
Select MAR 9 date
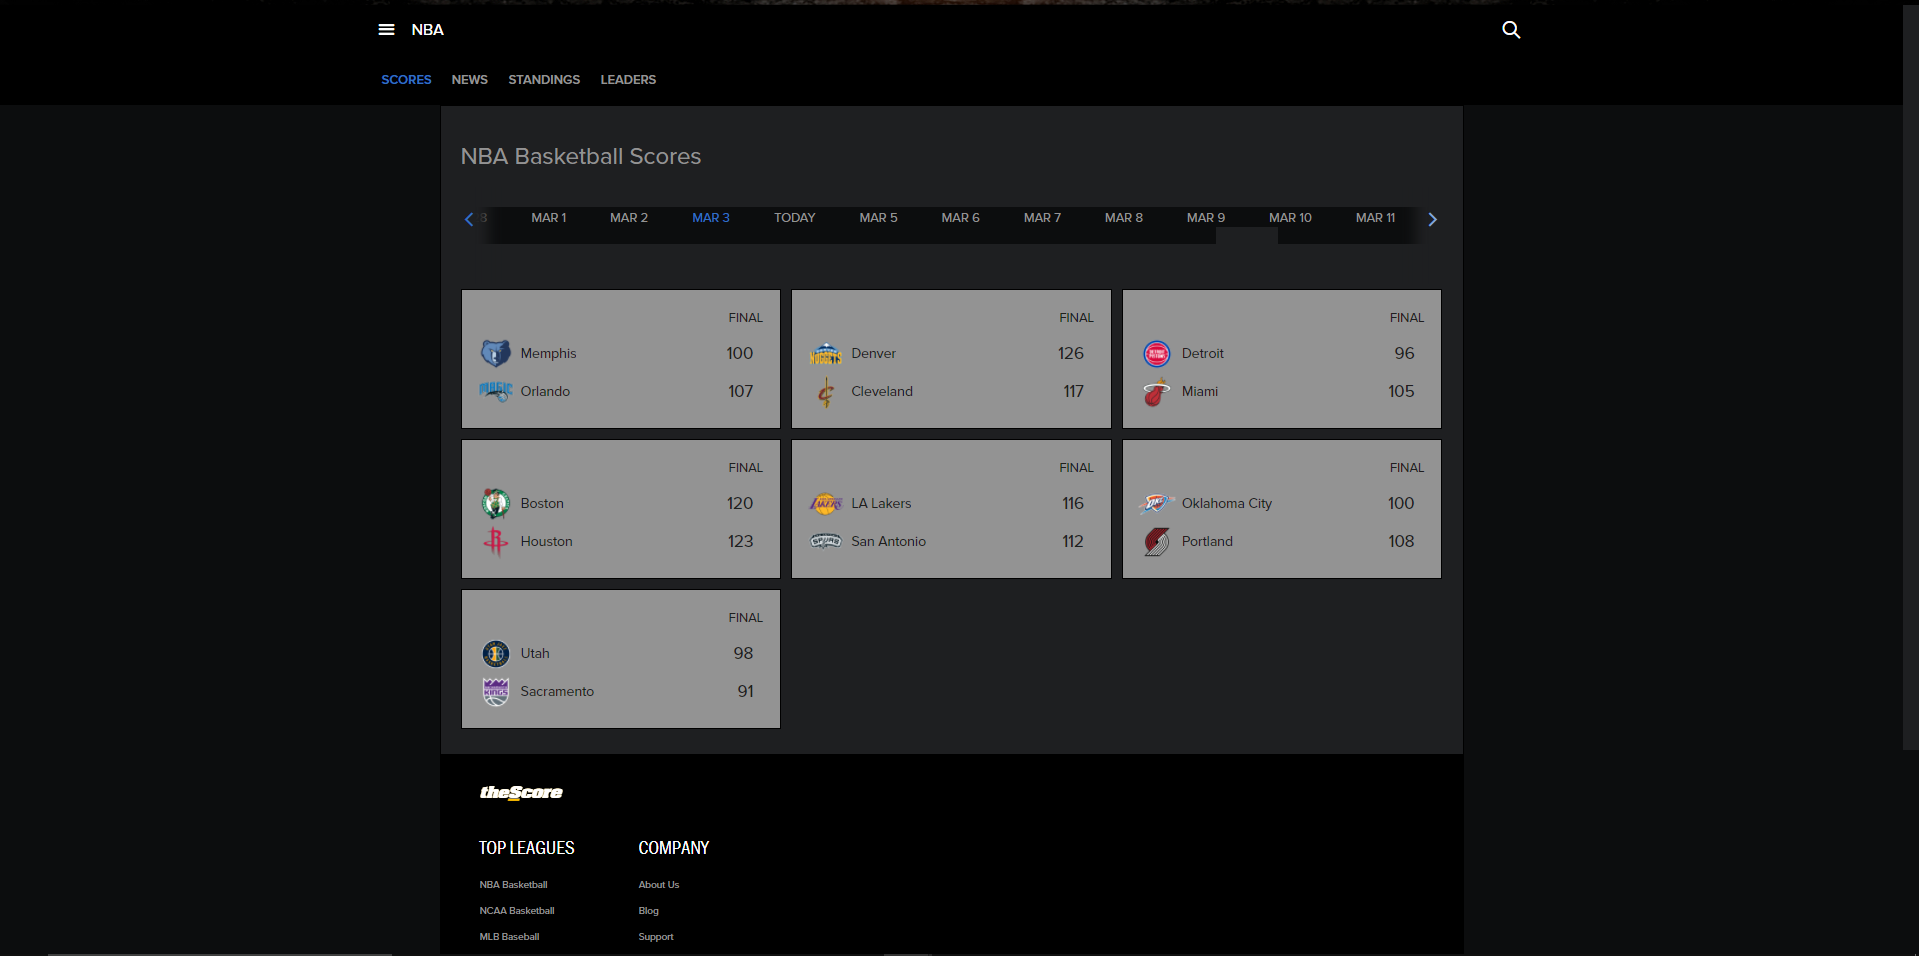(1206, 218)
